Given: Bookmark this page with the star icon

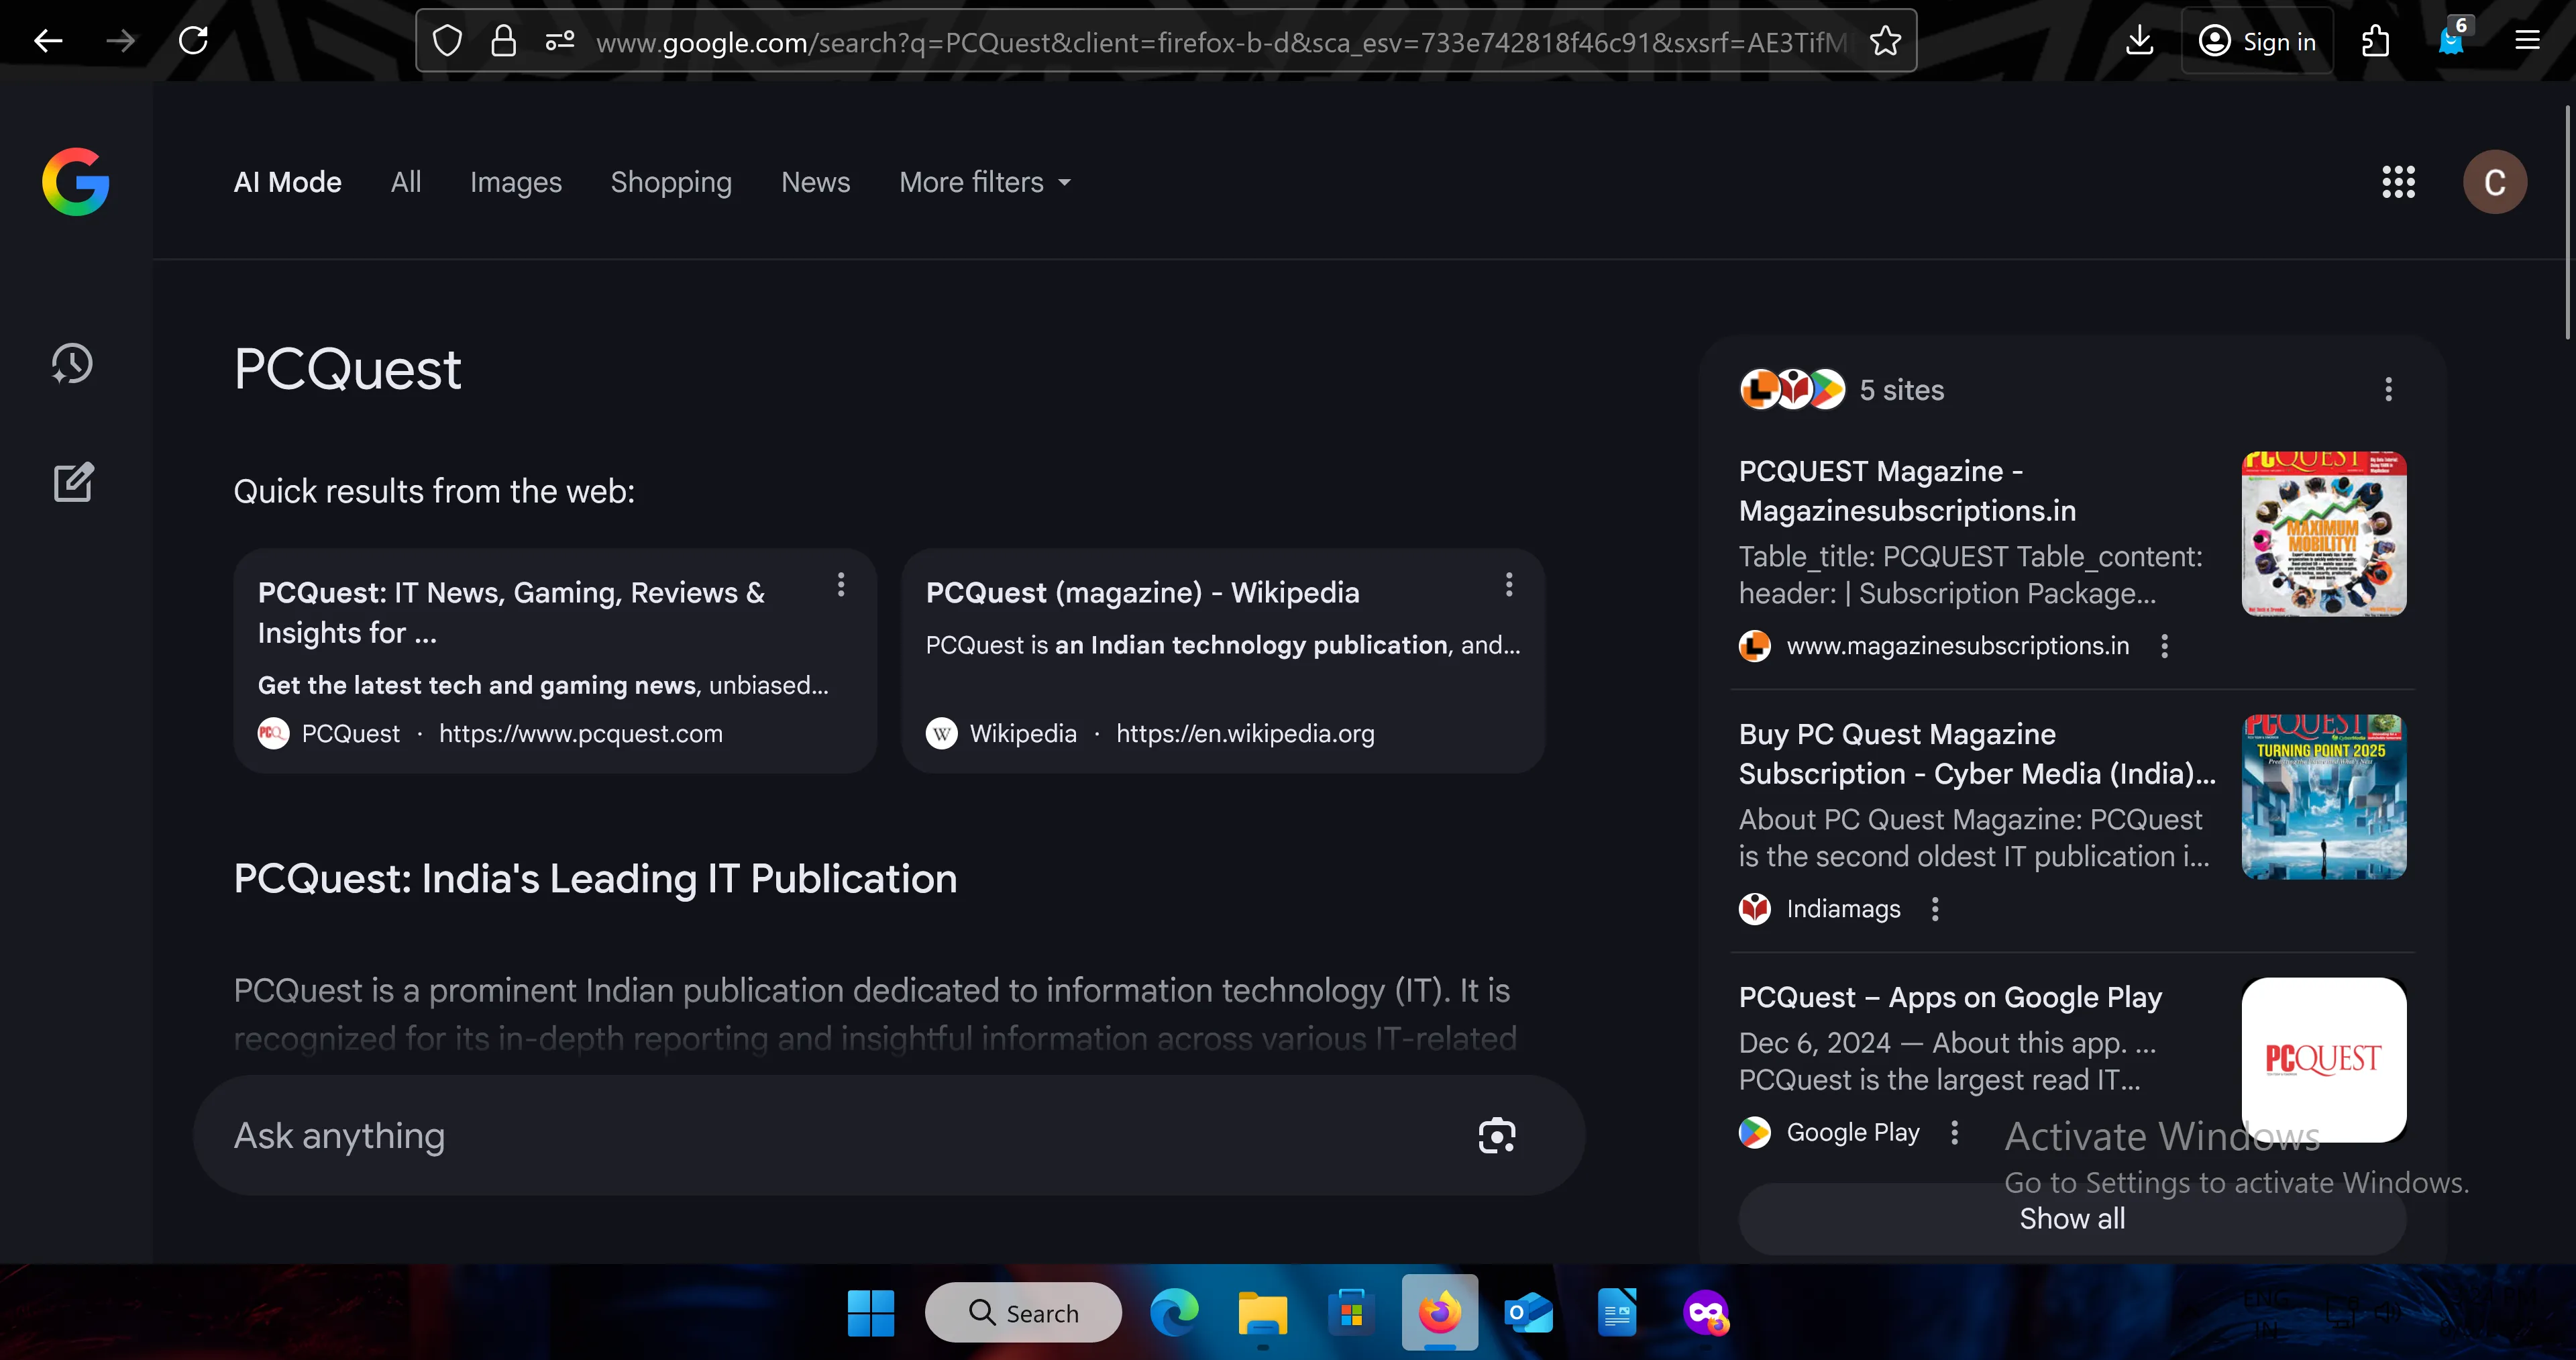Looking at the screenshot, I should coord(1885,41).
